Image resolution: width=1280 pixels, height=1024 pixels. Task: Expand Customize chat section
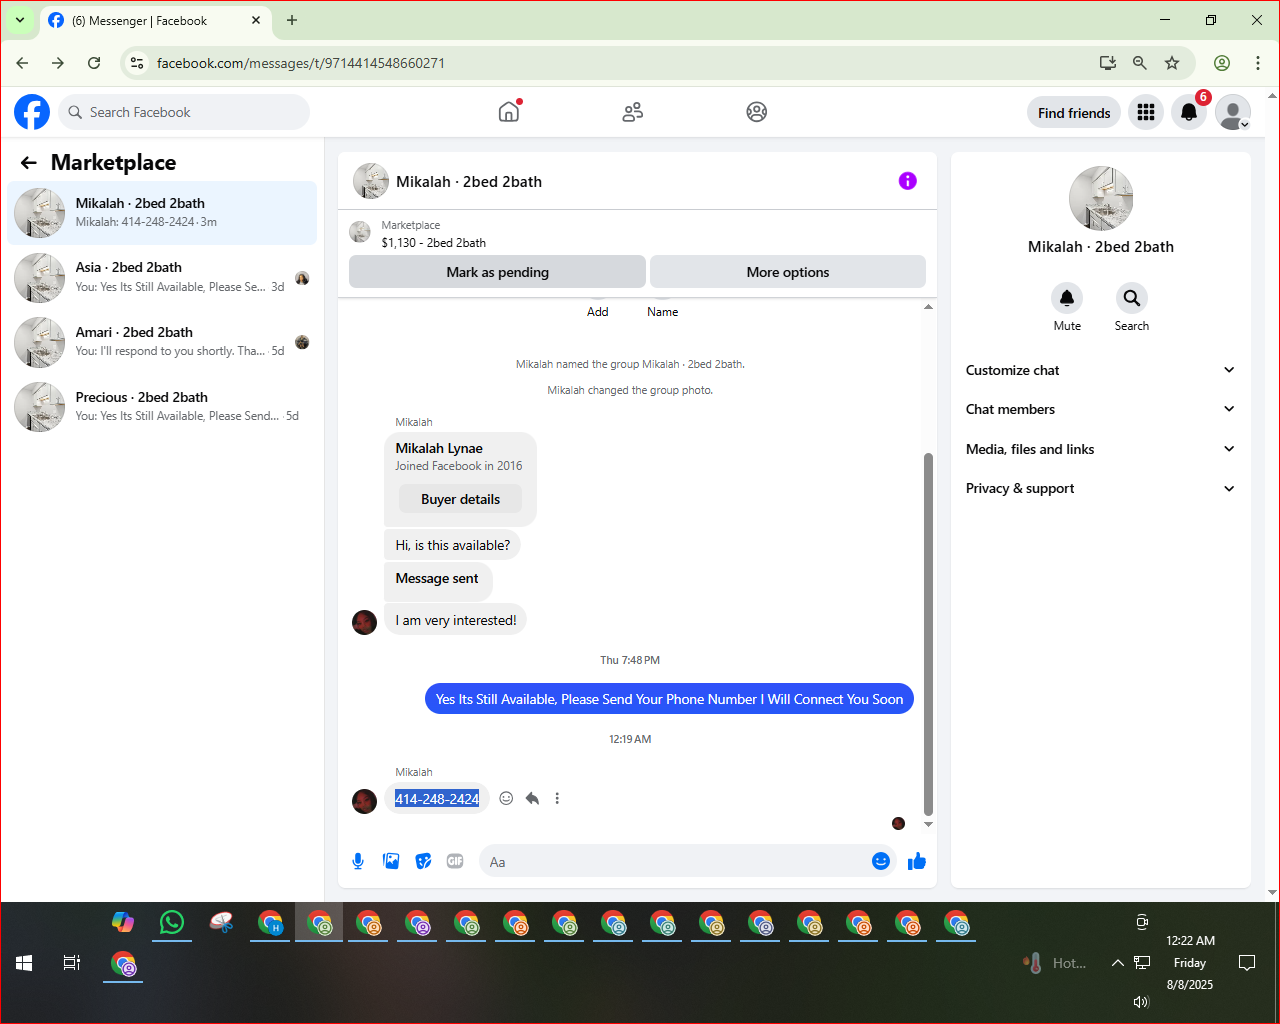[x=1100, y=370]
